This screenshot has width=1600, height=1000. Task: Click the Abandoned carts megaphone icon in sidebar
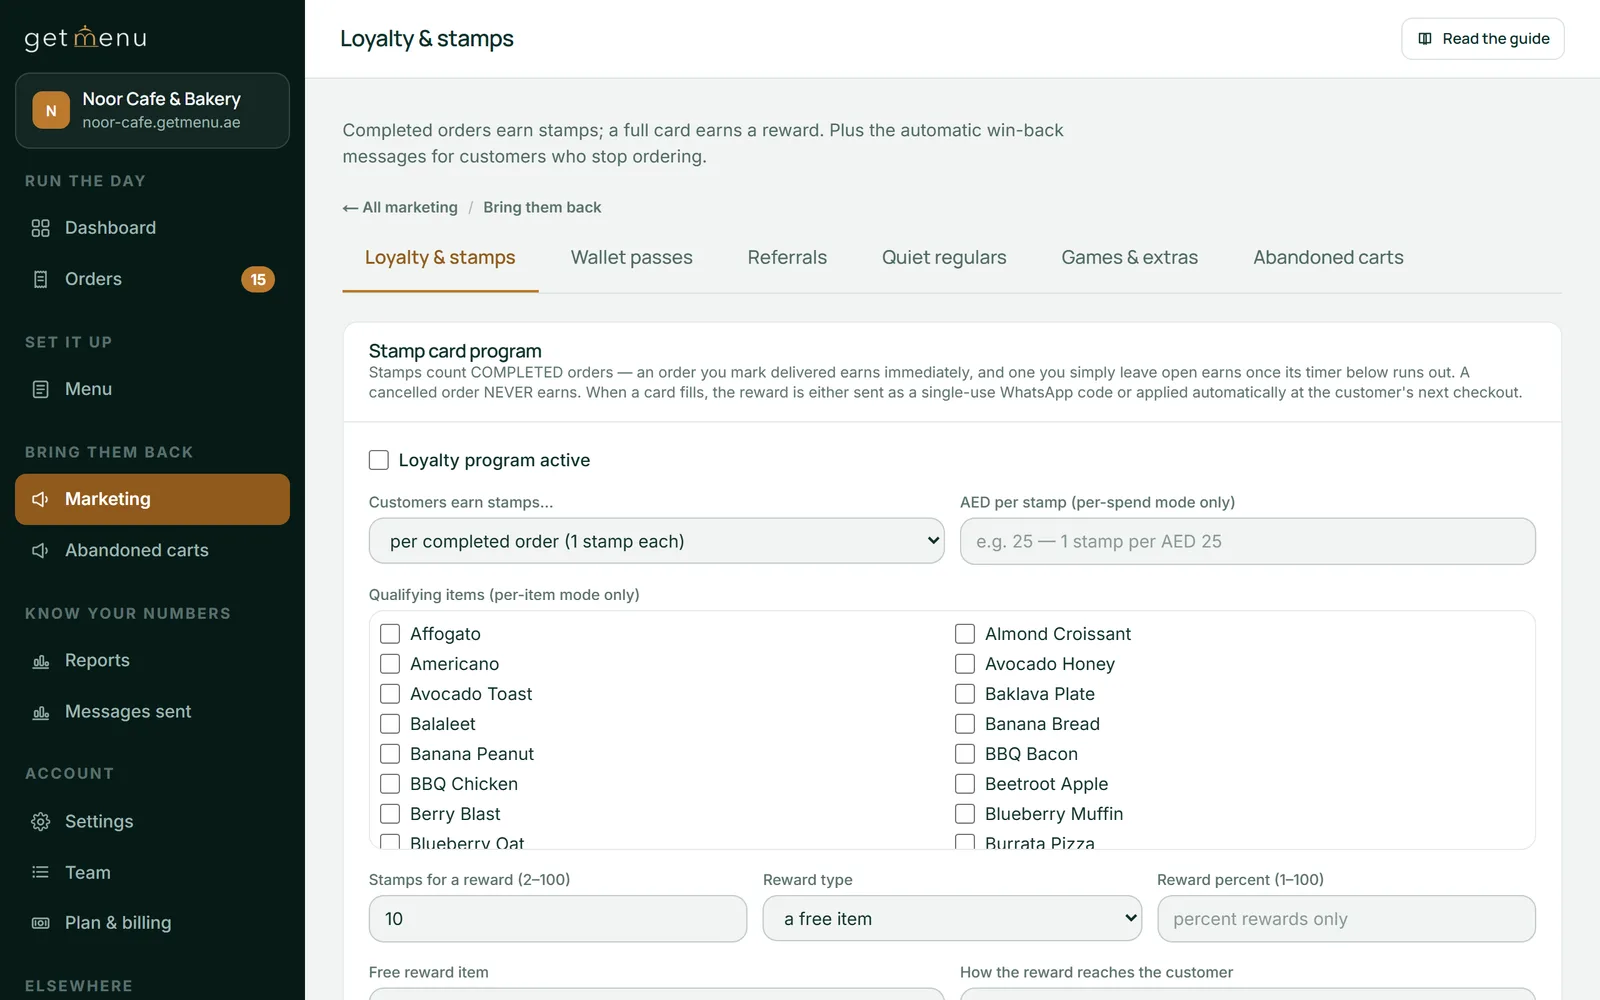point(40,550)
